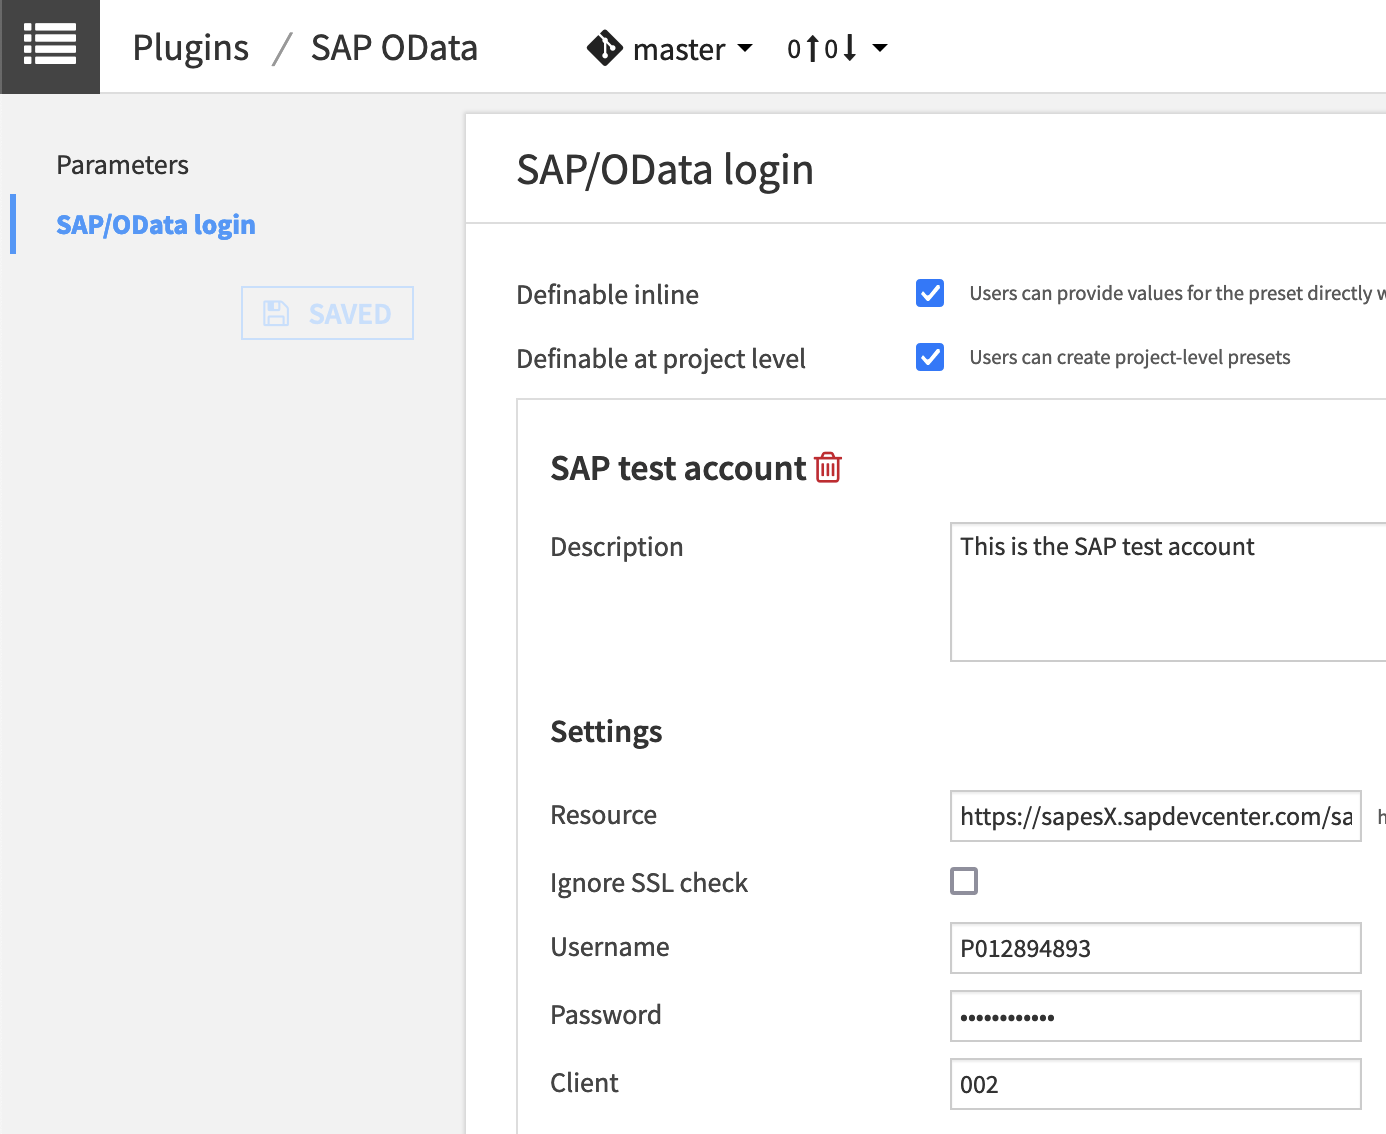The height and width of the screenshot is (1134, 1386).
Task: Click the Definable inline label
Action: coord(607,295)
